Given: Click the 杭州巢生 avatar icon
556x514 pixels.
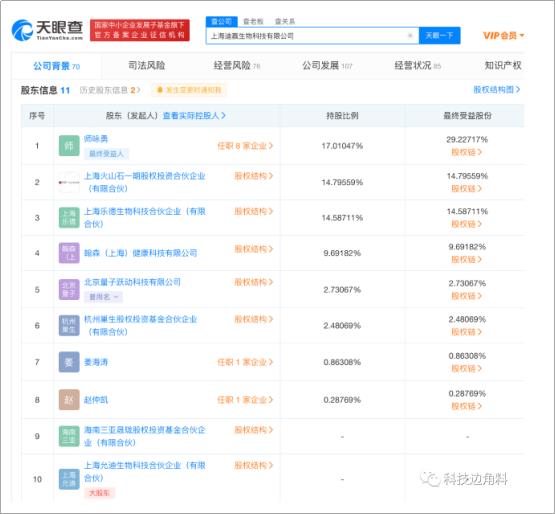Looking at the screenshot, I should click(69, 325).
